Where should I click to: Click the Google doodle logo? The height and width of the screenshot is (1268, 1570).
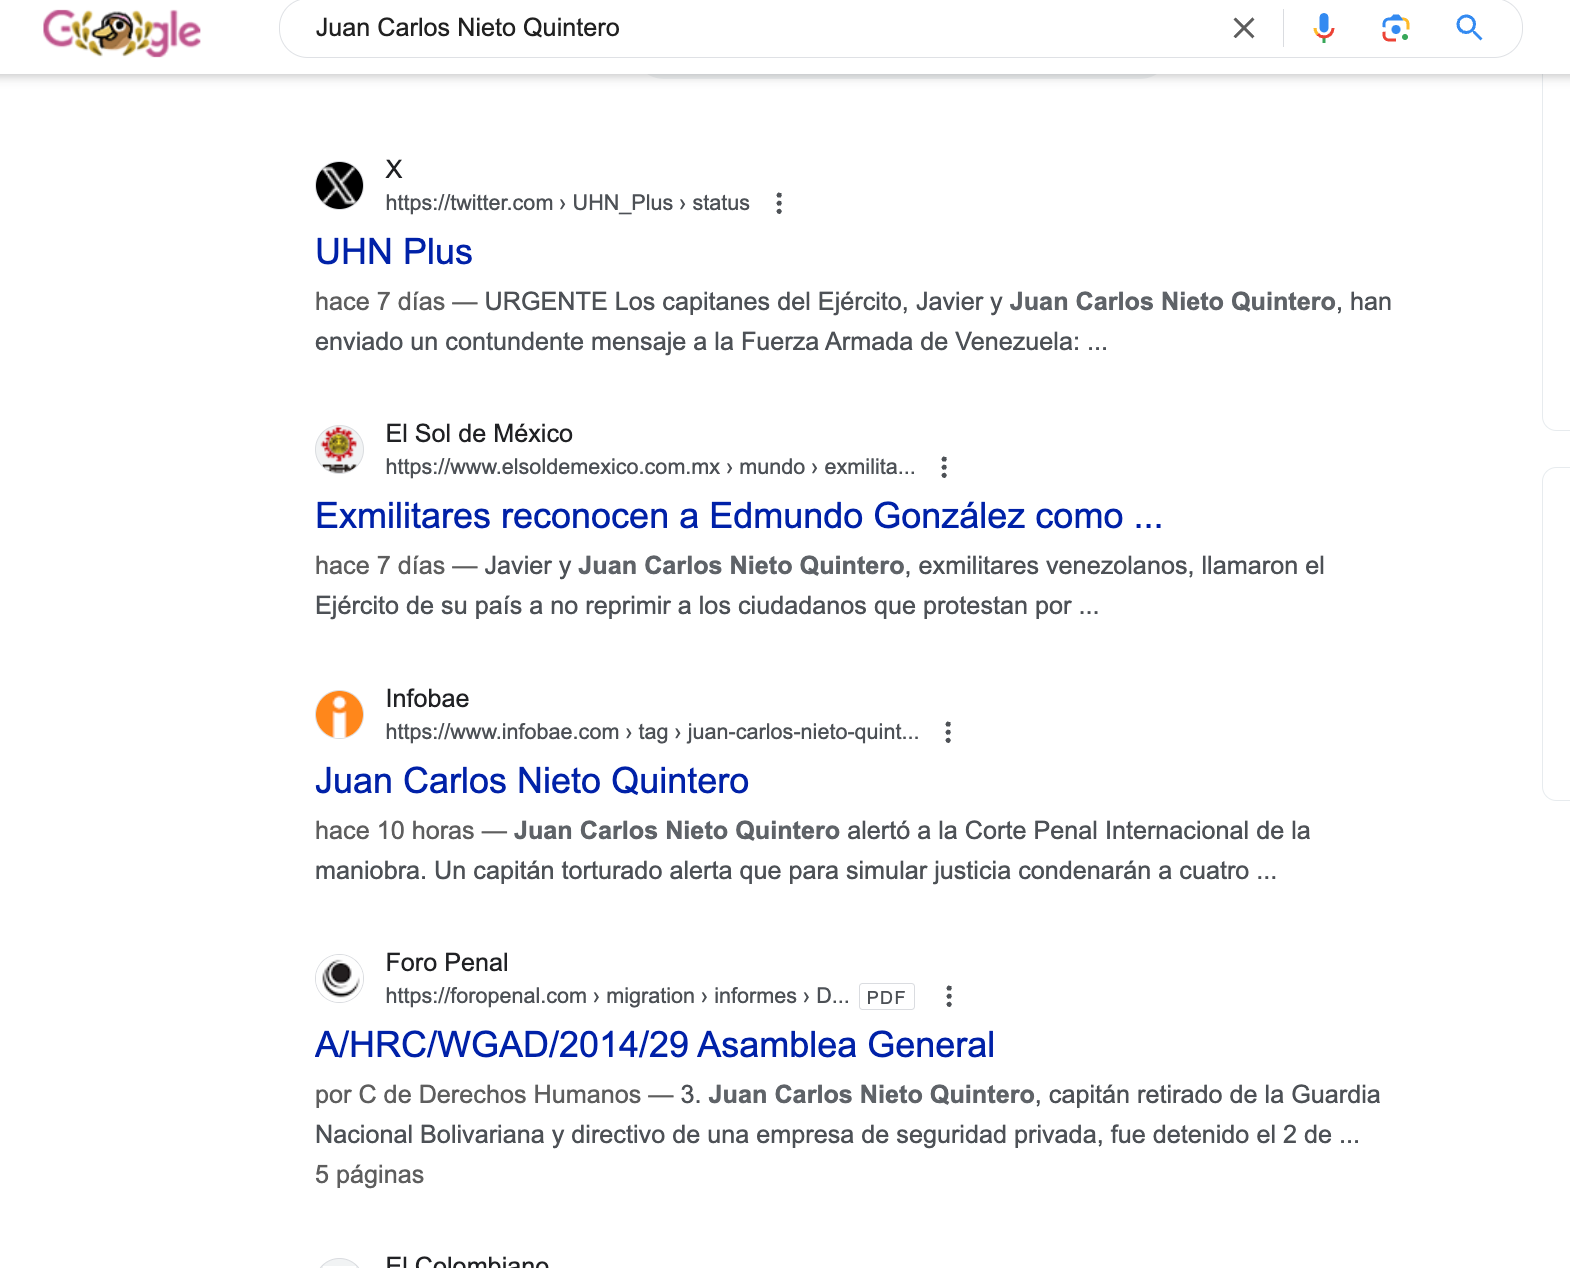122,31
